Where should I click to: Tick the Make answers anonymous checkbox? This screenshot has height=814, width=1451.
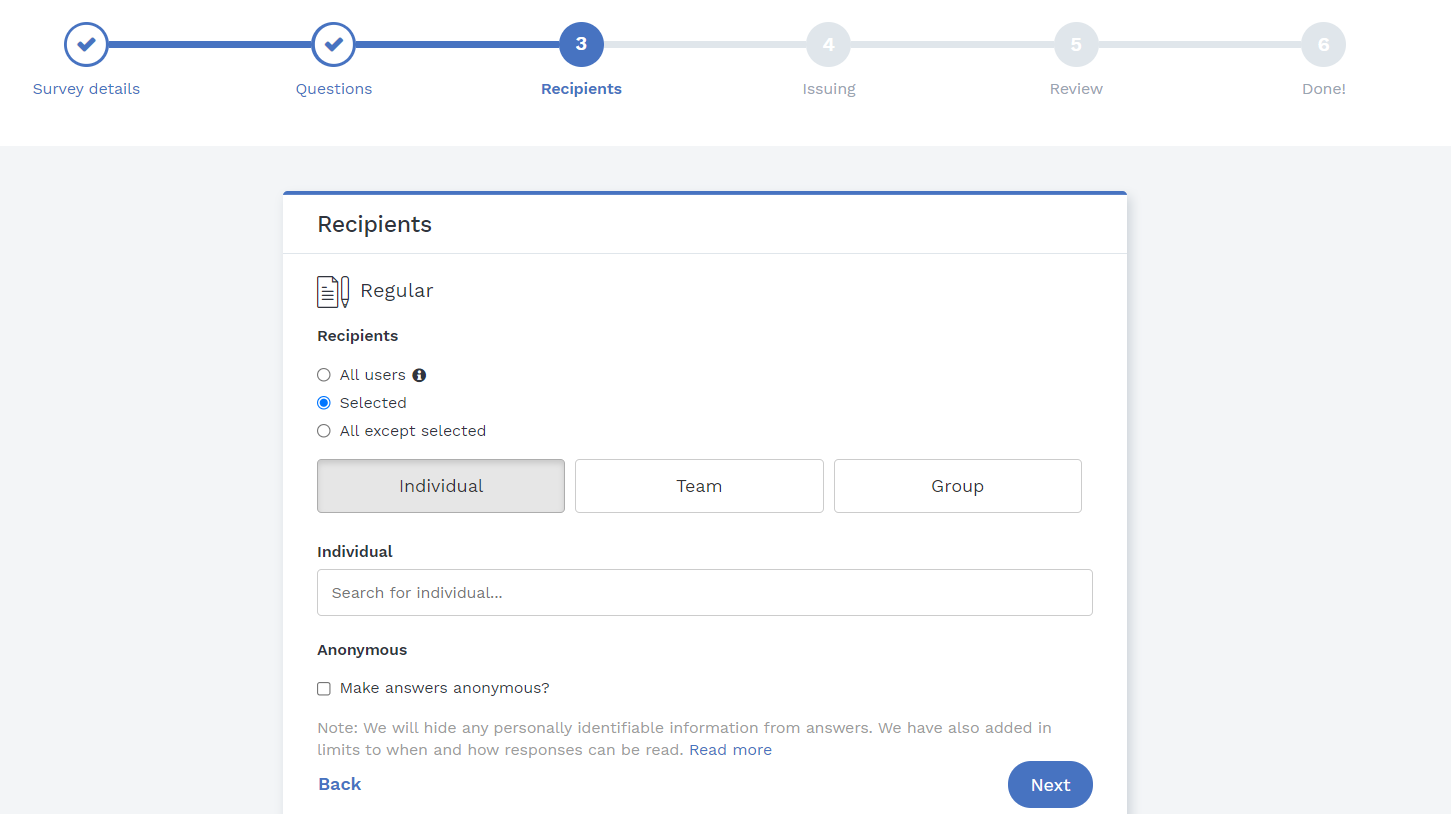coord(324,689)
